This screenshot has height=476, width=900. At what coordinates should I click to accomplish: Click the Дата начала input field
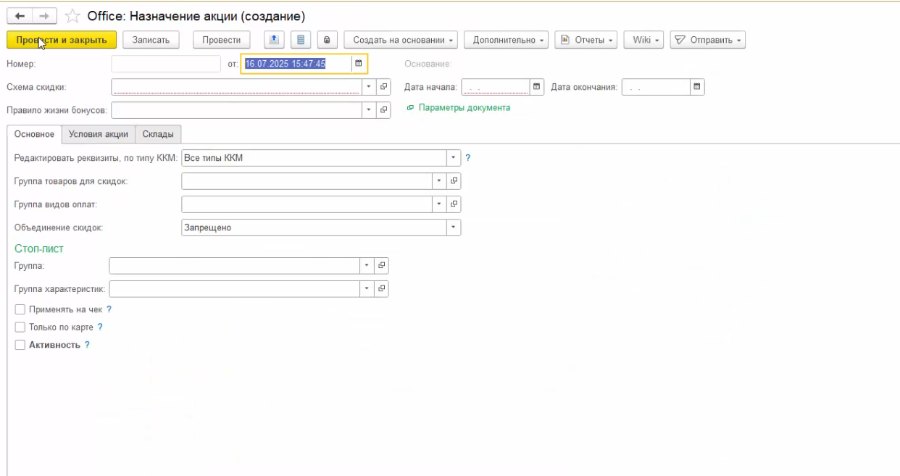click(495, 87)
